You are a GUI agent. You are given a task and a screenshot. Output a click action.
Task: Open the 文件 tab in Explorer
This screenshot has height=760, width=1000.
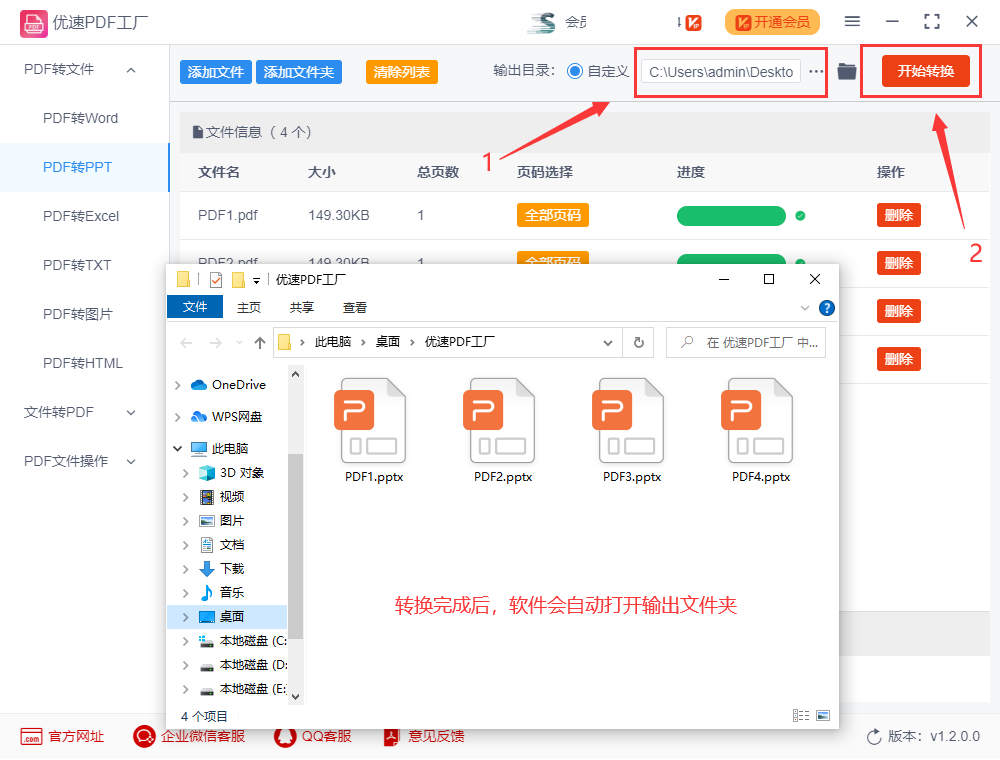pyautogui.click(x=195, y=307)
